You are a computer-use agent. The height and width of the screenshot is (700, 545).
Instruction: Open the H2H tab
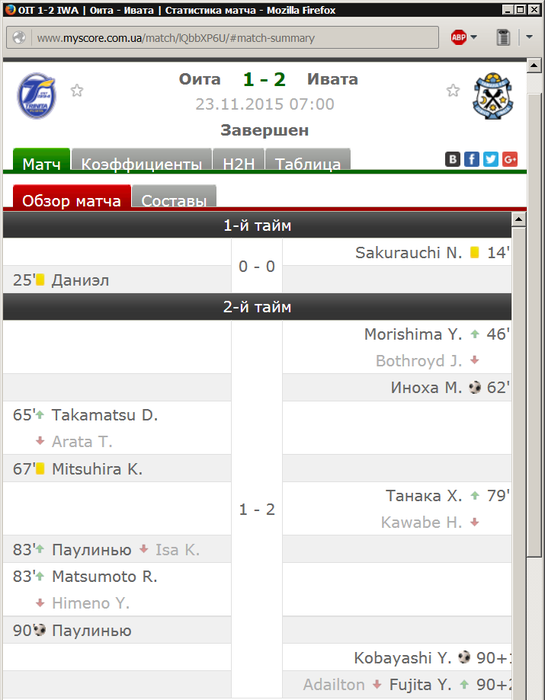pyautogui.click(x=238, y=160)
